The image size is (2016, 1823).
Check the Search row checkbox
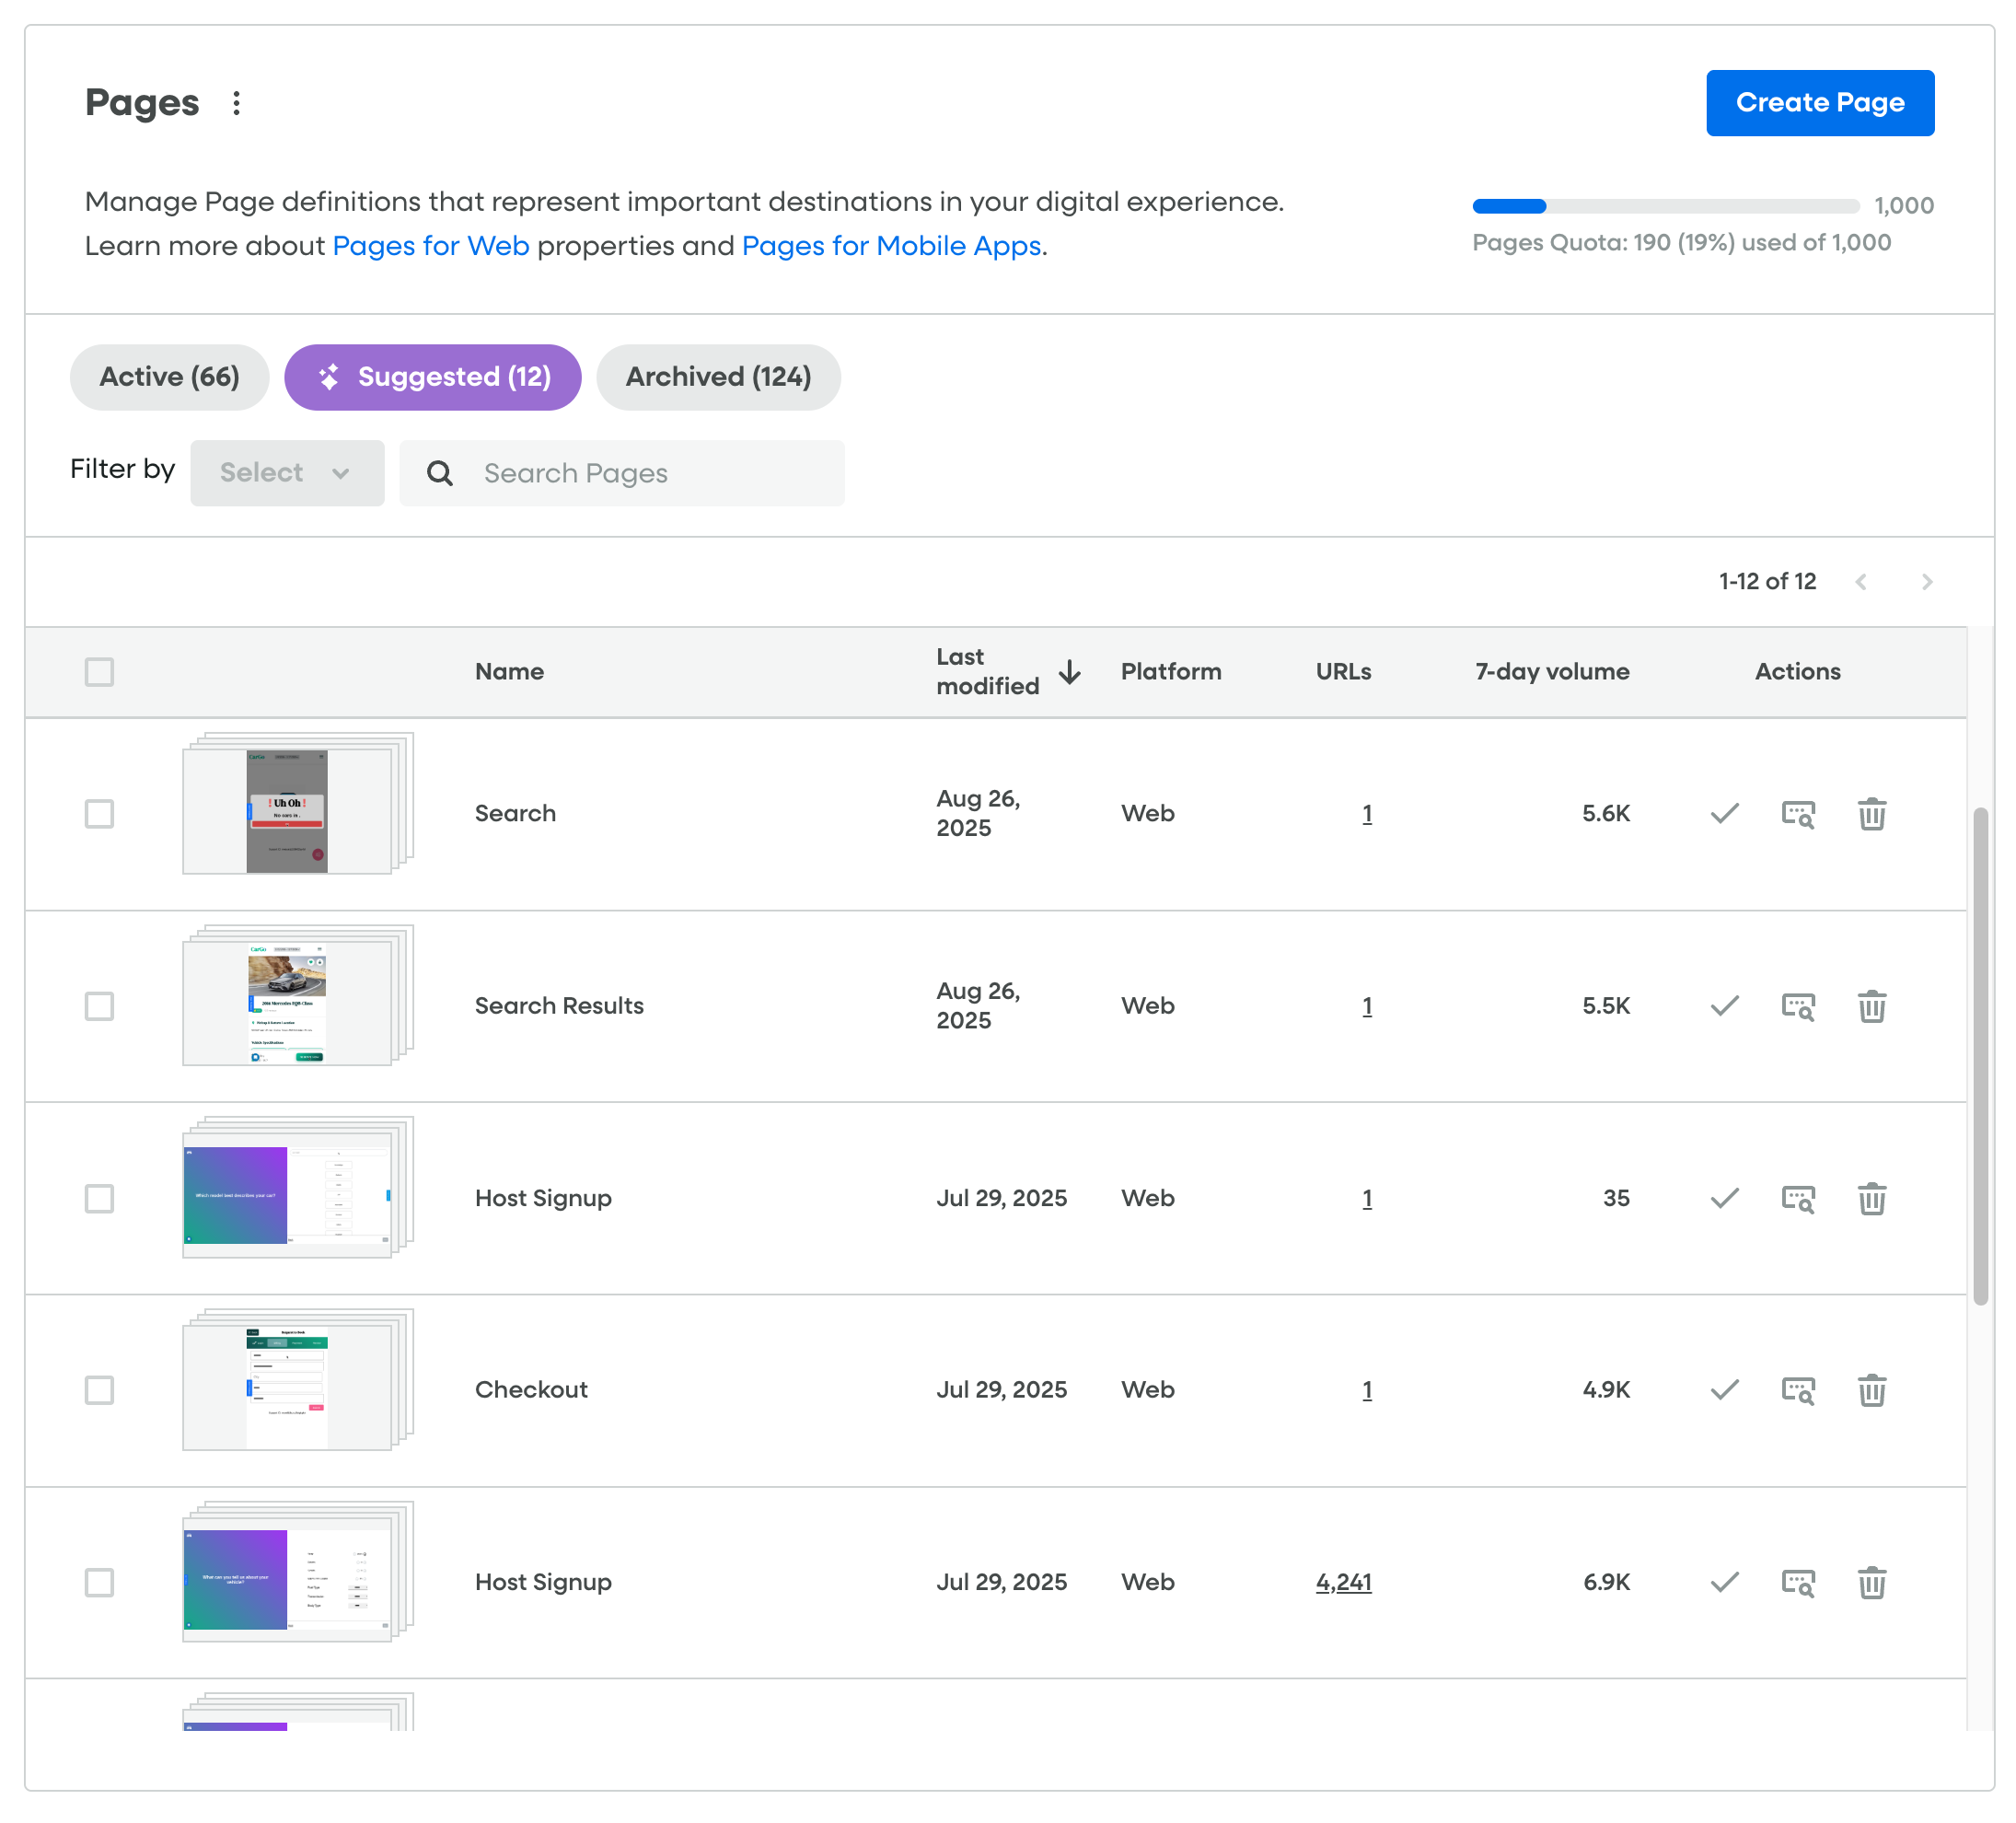point(98,814)
